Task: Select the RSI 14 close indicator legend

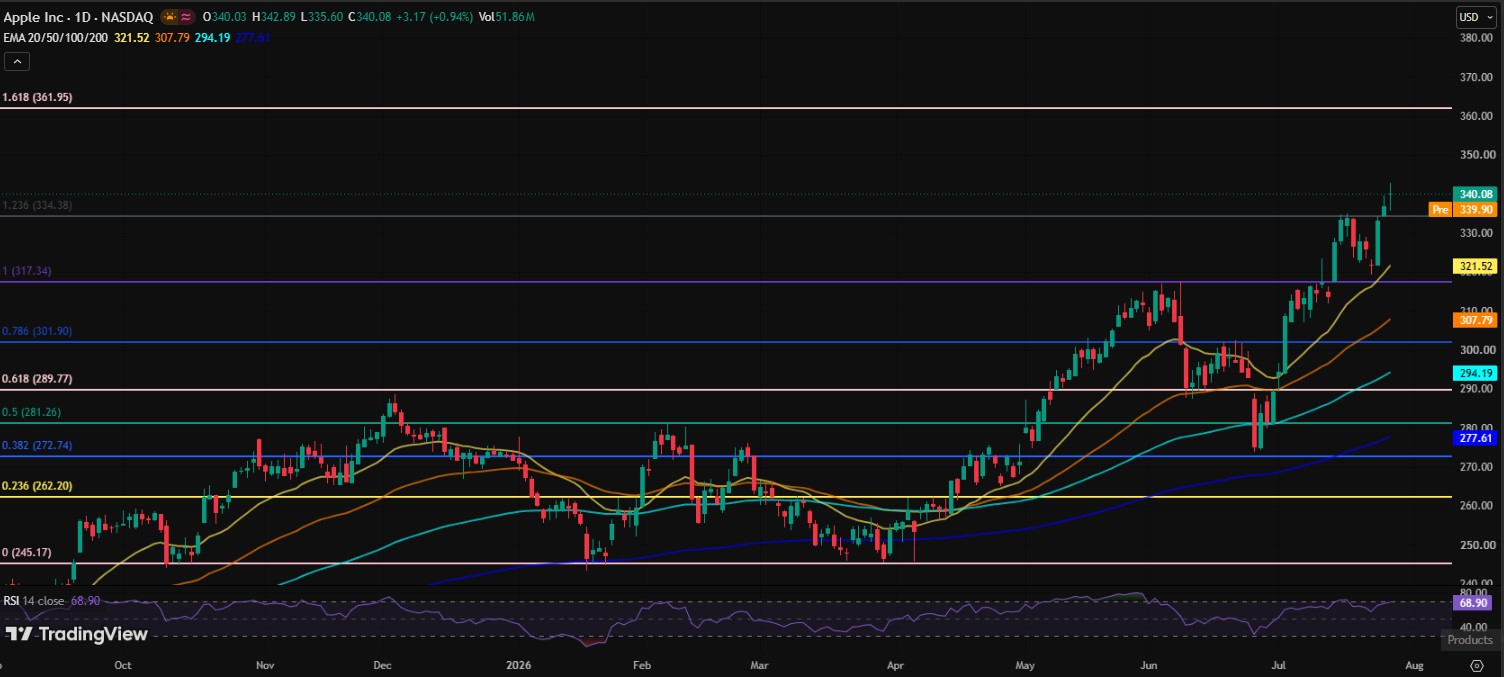Action: [x=35, y=601]
